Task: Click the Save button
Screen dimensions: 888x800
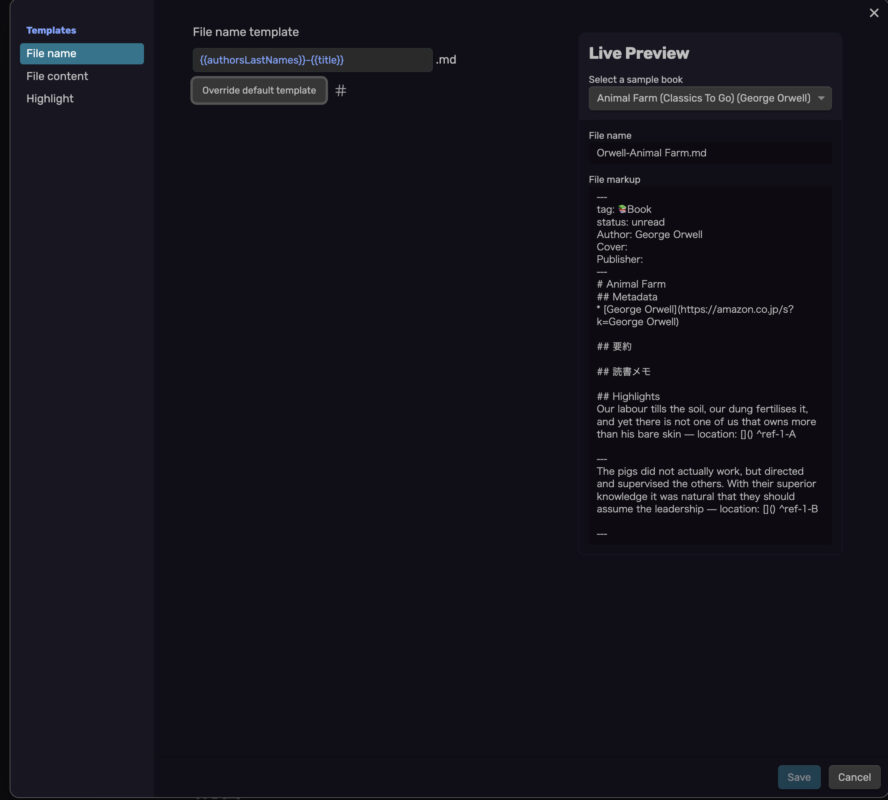Action: point(799,777)
